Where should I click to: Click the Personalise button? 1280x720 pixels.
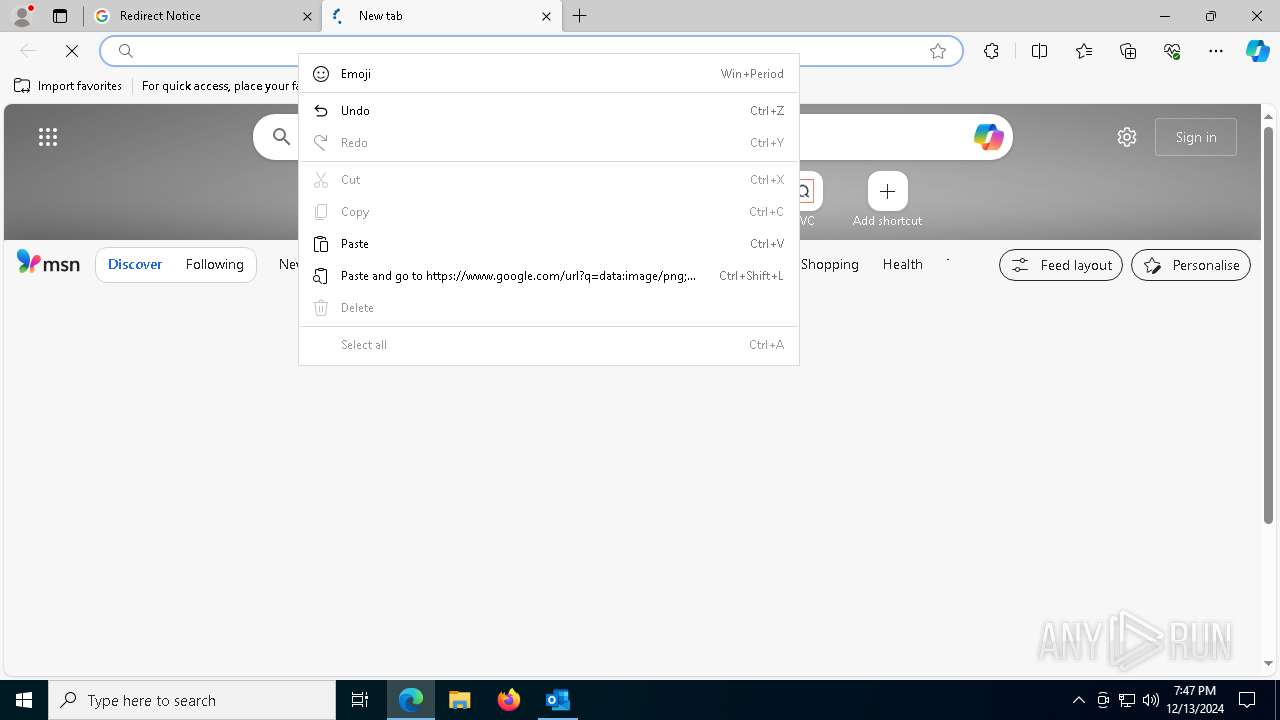pyautogui.click(x=1191, y=265)
